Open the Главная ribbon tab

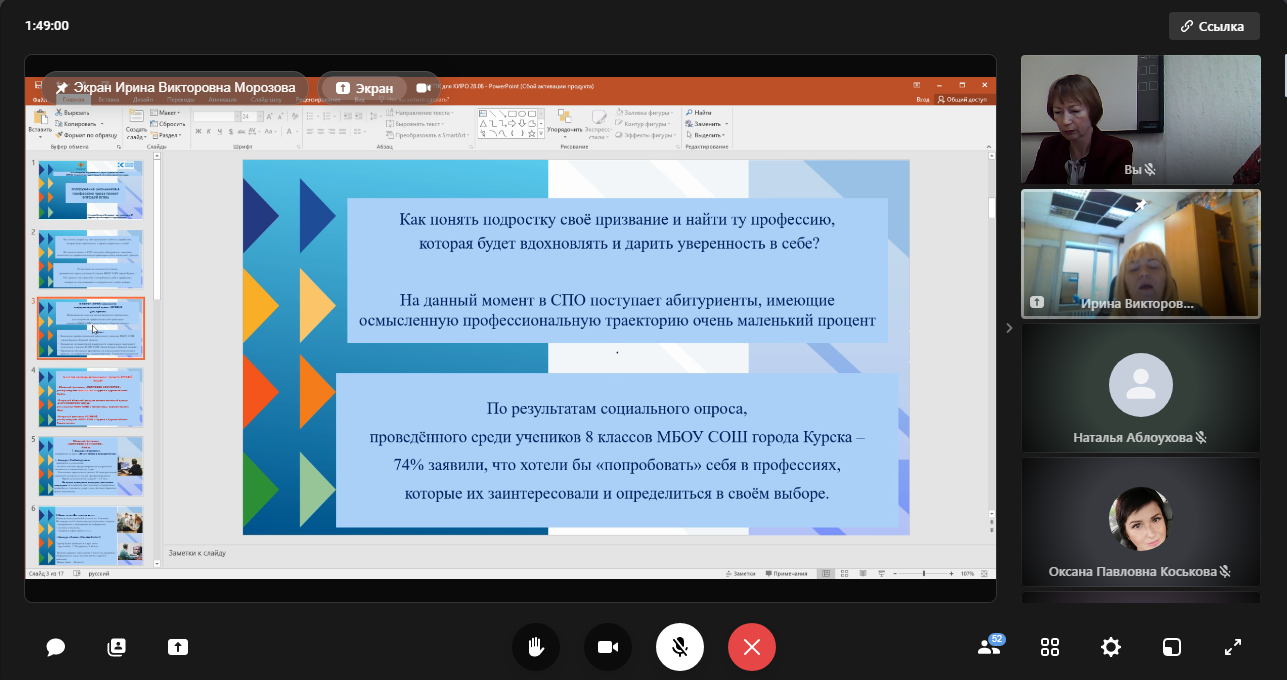pyautogui.click(x=73, y=100)
